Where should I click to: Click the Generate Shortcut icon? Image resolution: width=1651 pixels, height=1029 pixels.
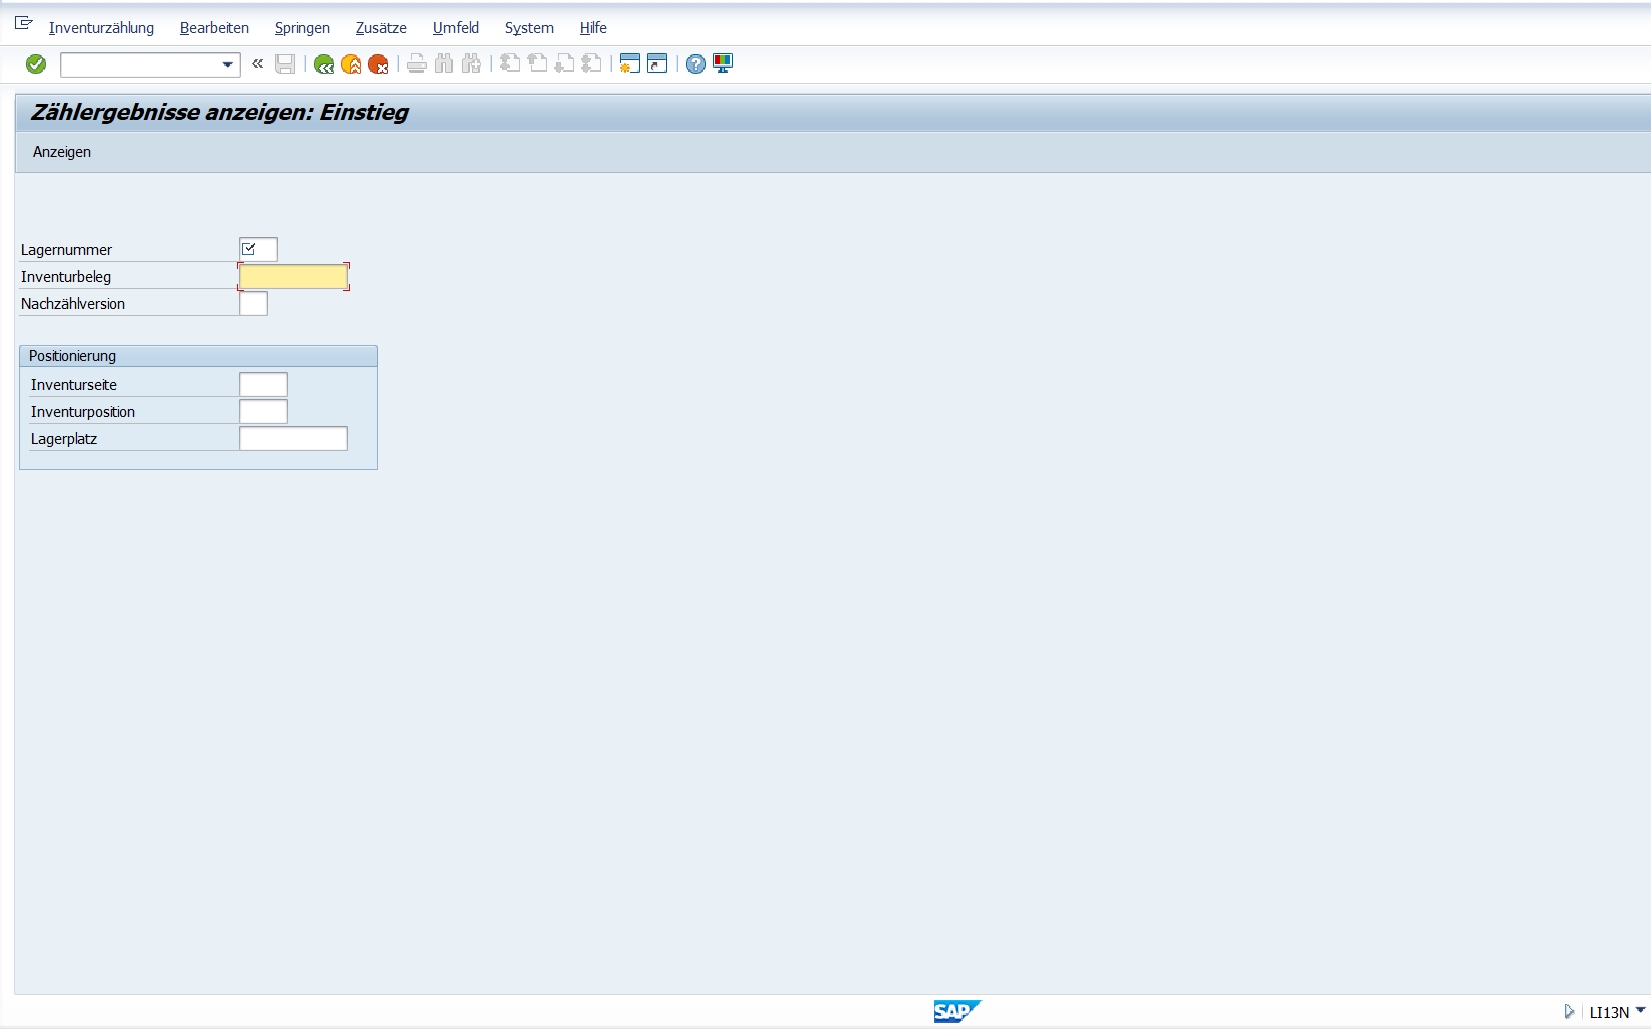(x=657, y=64)
